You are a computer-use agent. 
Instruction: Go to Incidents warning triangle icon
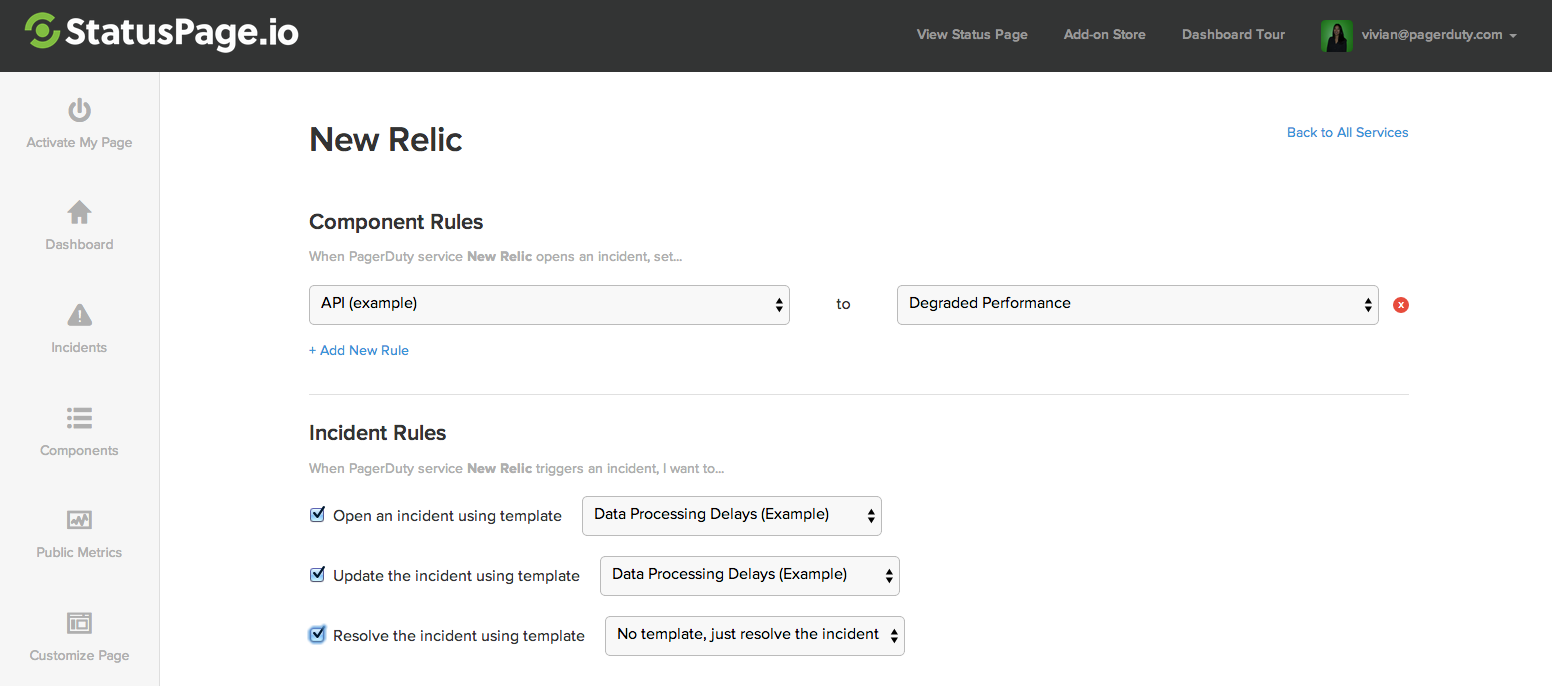pos(79,316)
